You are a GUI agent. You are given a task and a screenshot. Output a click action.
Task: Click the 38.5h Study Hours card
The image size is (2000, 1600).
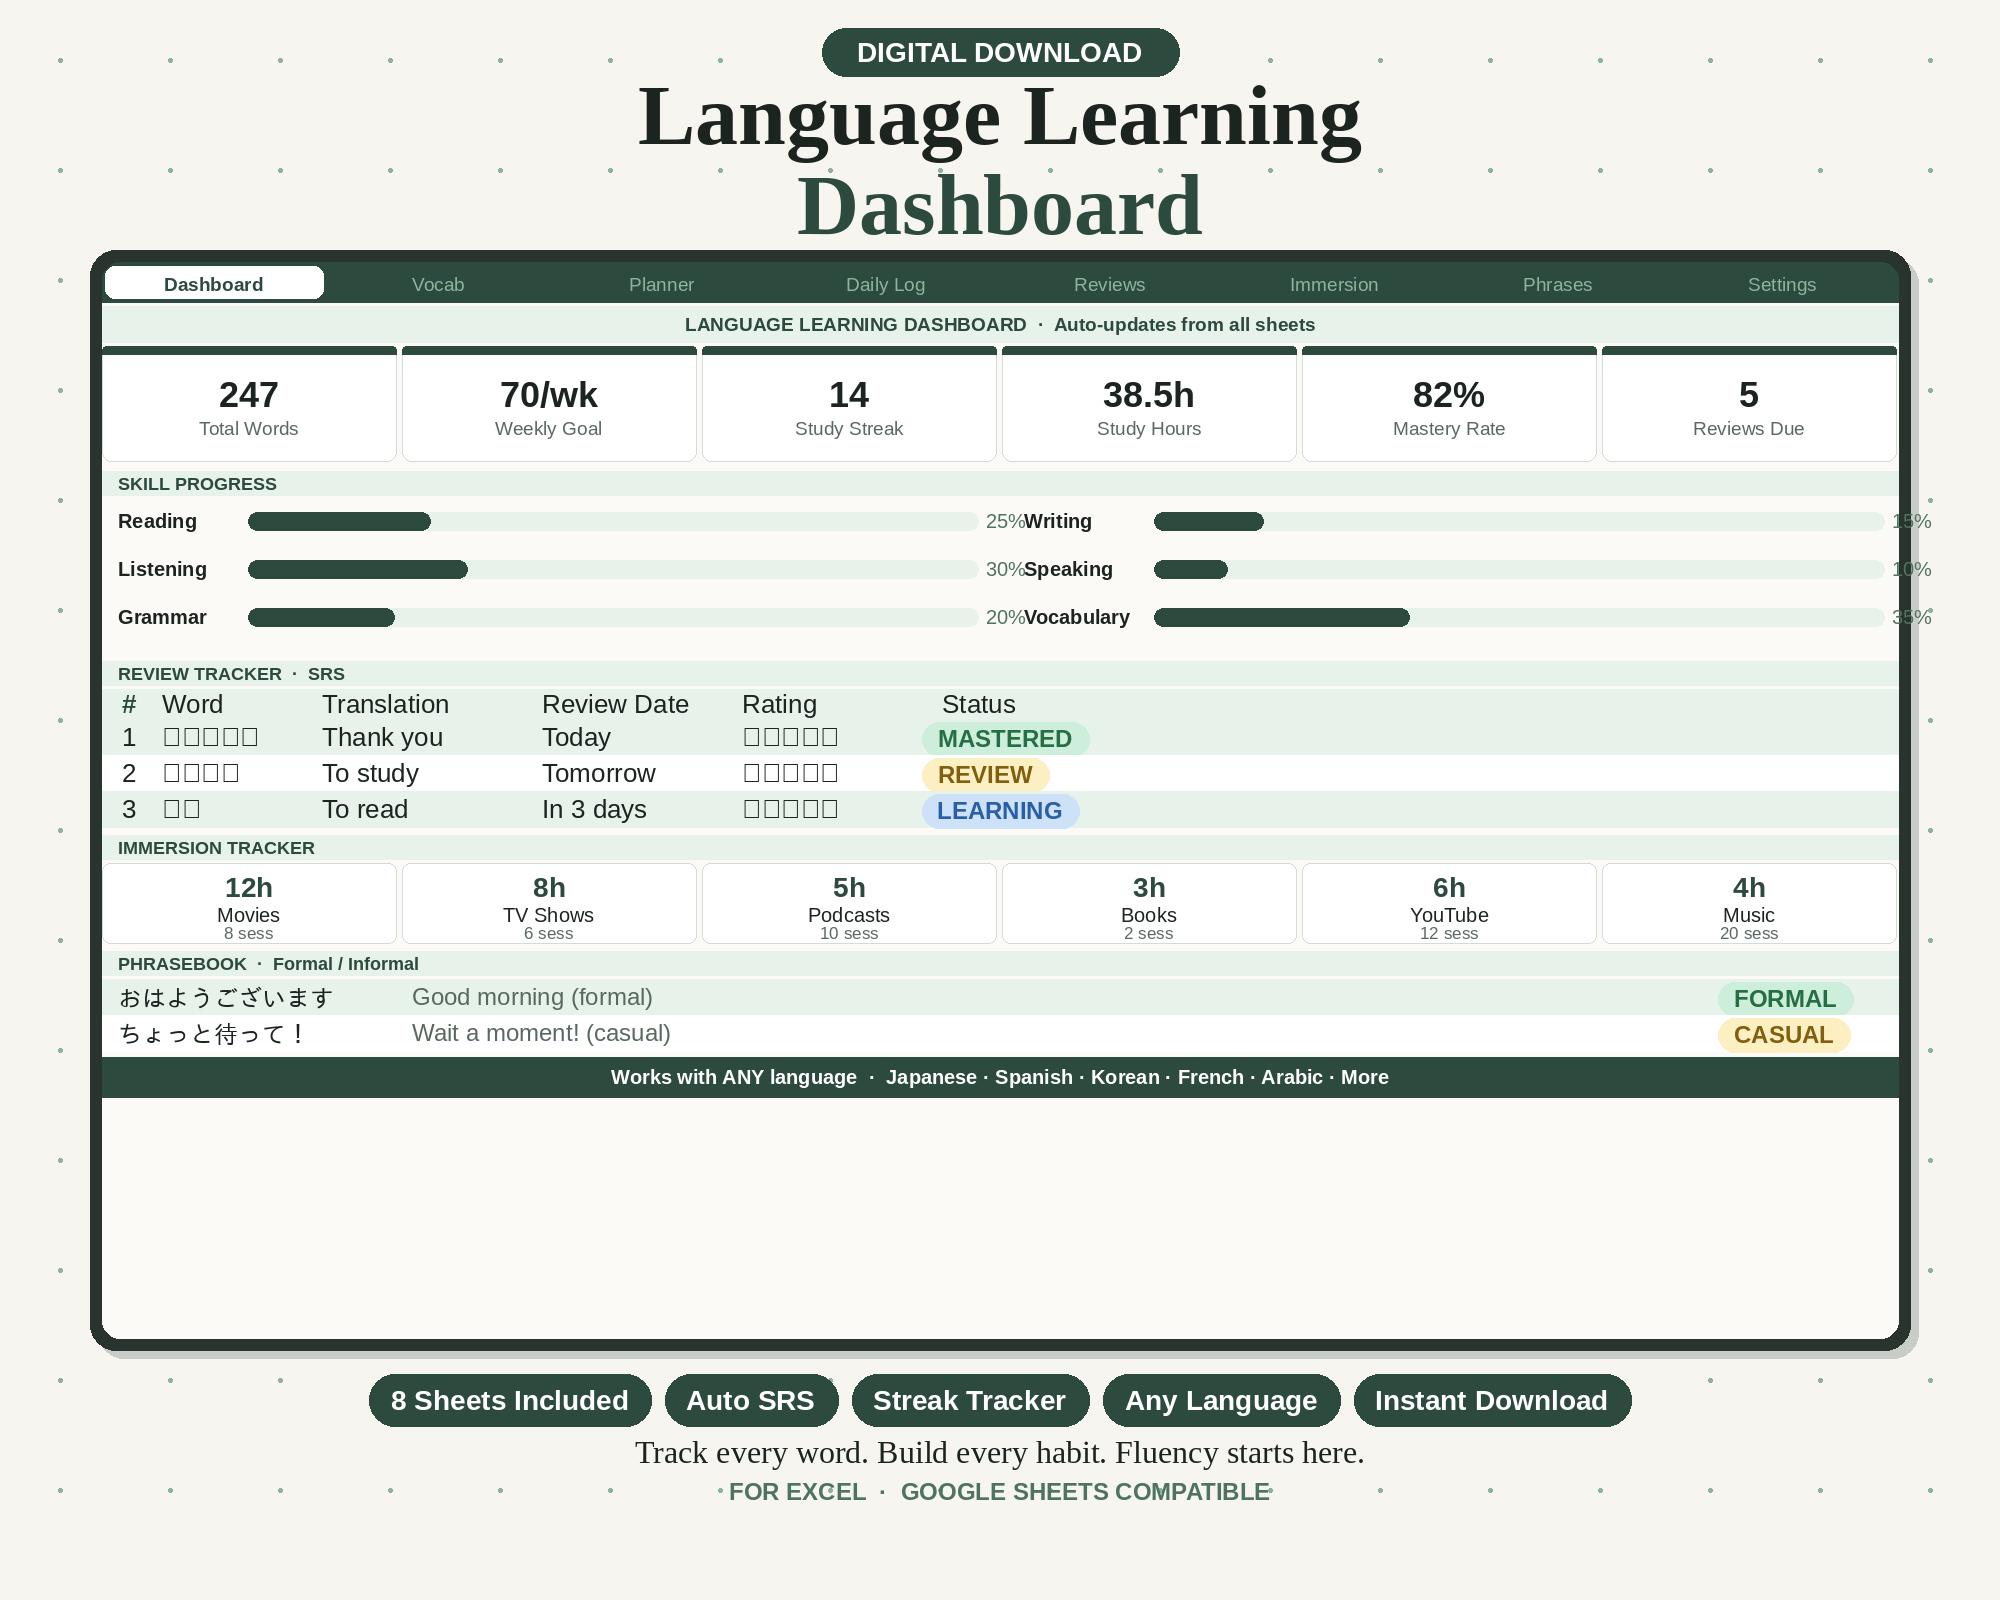[1149, 404]
